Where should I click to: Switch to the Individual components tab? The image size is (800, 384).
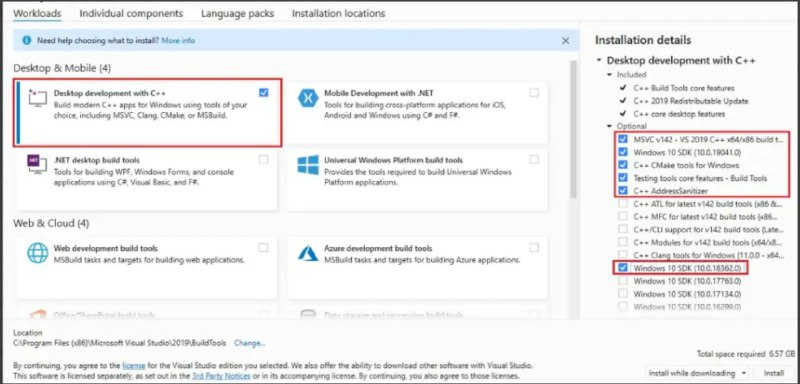[x=131, y=13]
